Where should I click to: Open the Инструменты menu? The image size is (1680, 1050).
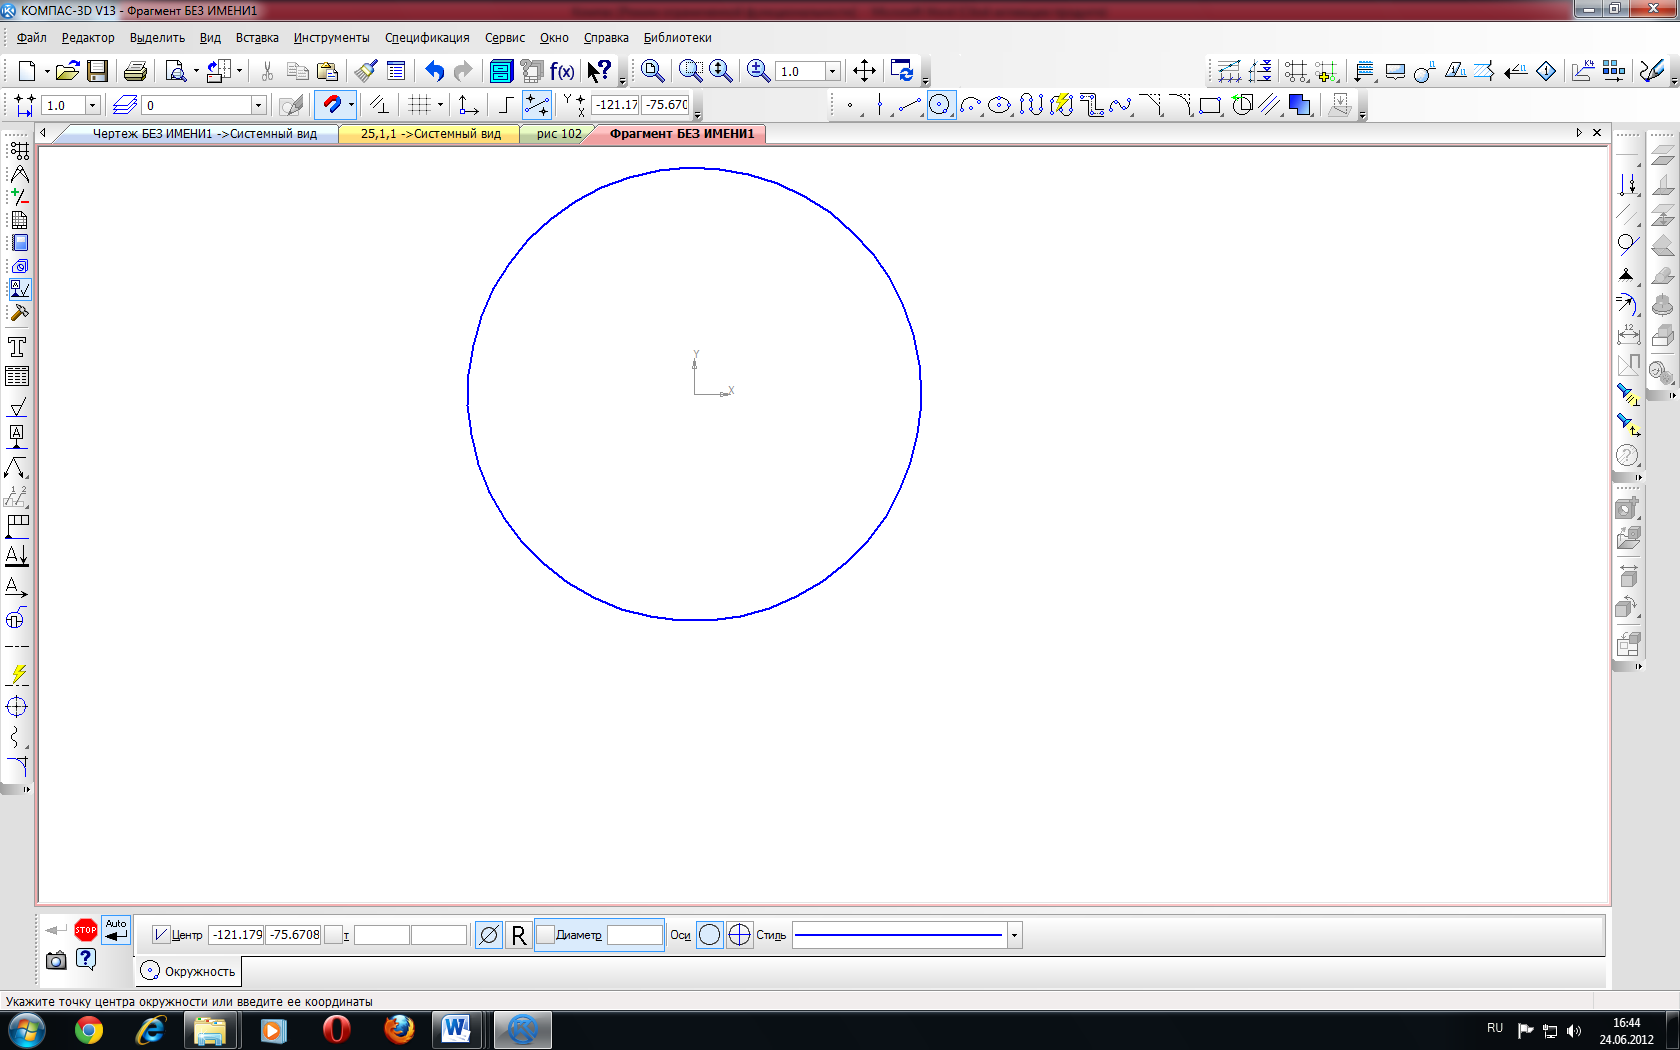tap(331, 38)
